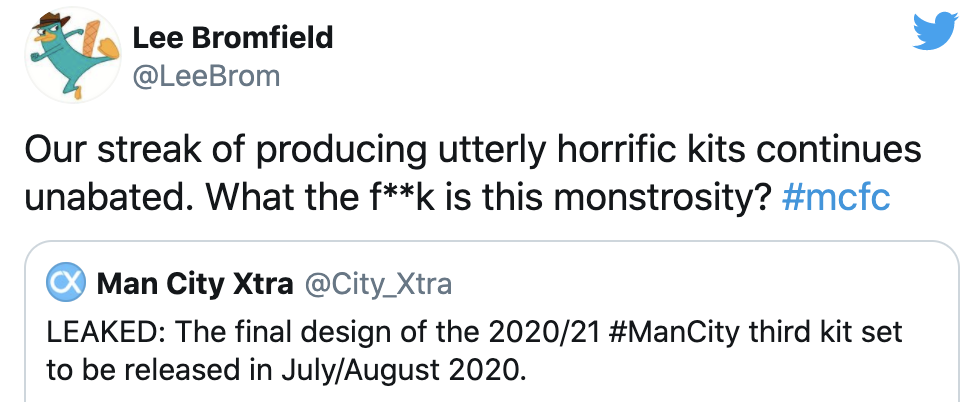Open the @City_Xtra handle
The width and height of the screenshot is (974, 402).
point(377,285)
